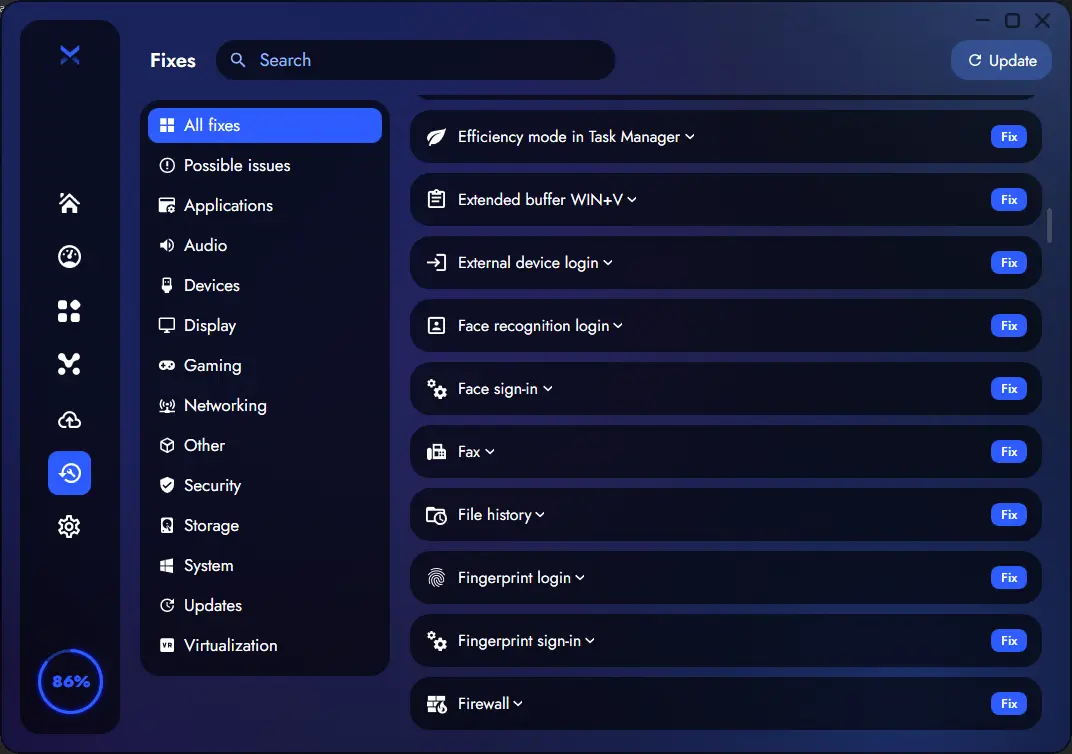Open the home icon in left sidebar
This screenshot has width=1072, height=754.
tap(69, 203)
